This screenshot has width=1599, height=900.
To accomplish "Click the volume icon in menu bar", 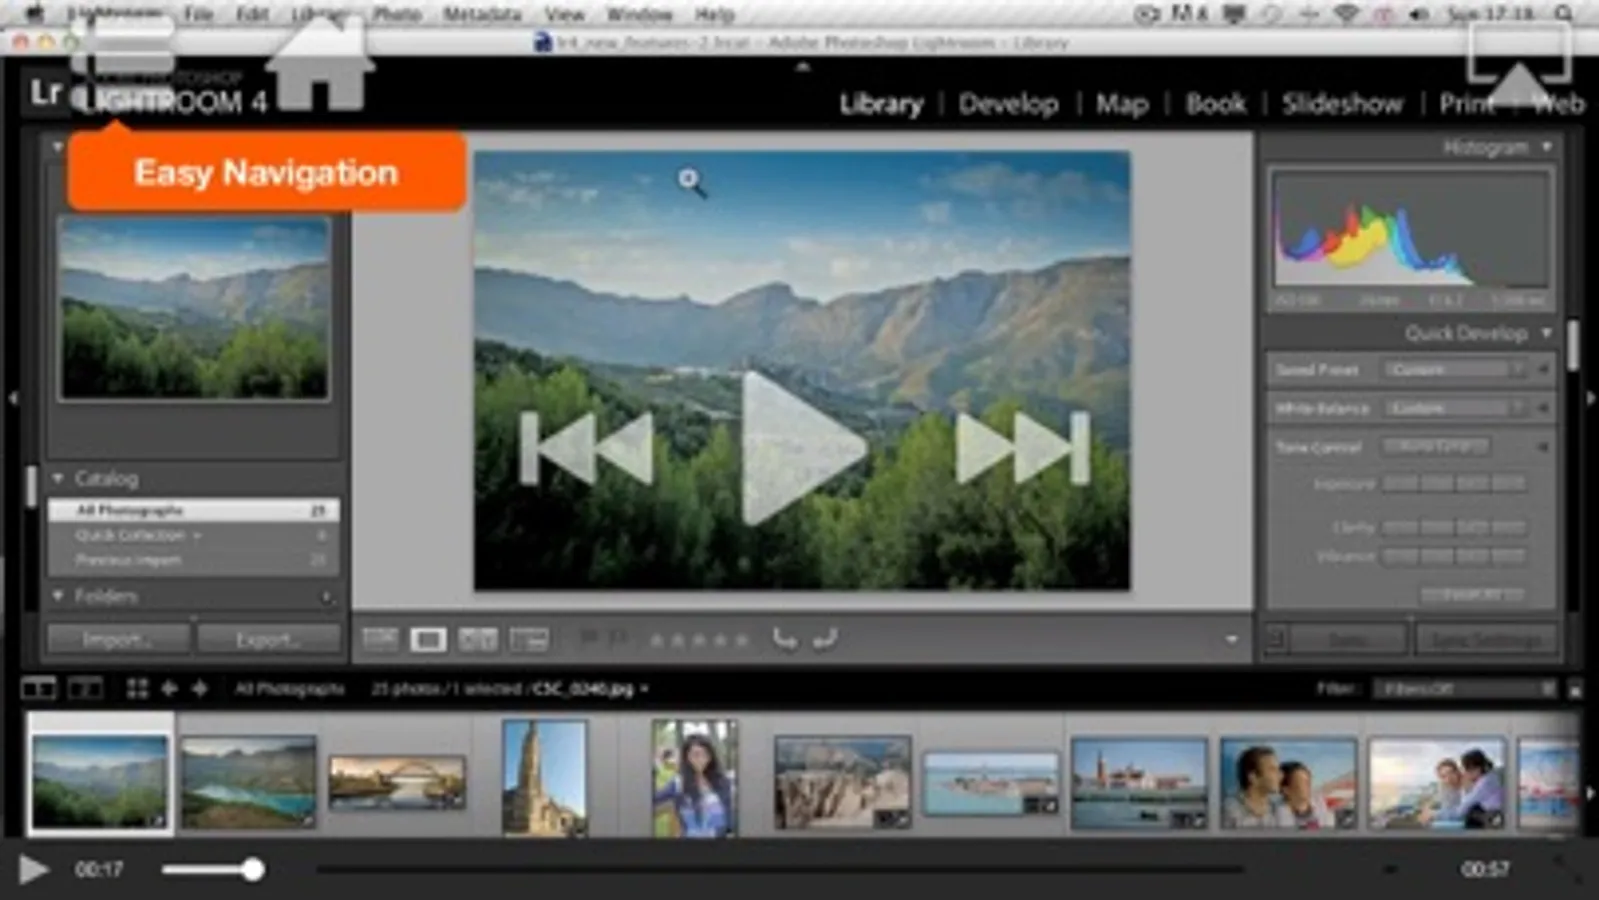I will click(x=1419, y=14).
